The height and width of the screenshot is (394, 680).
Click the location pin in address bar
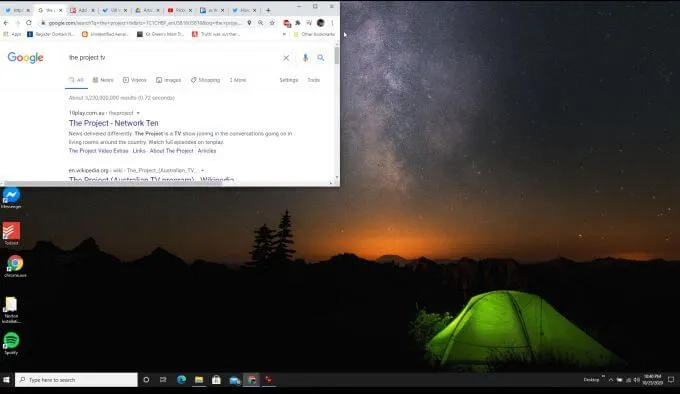249,23
